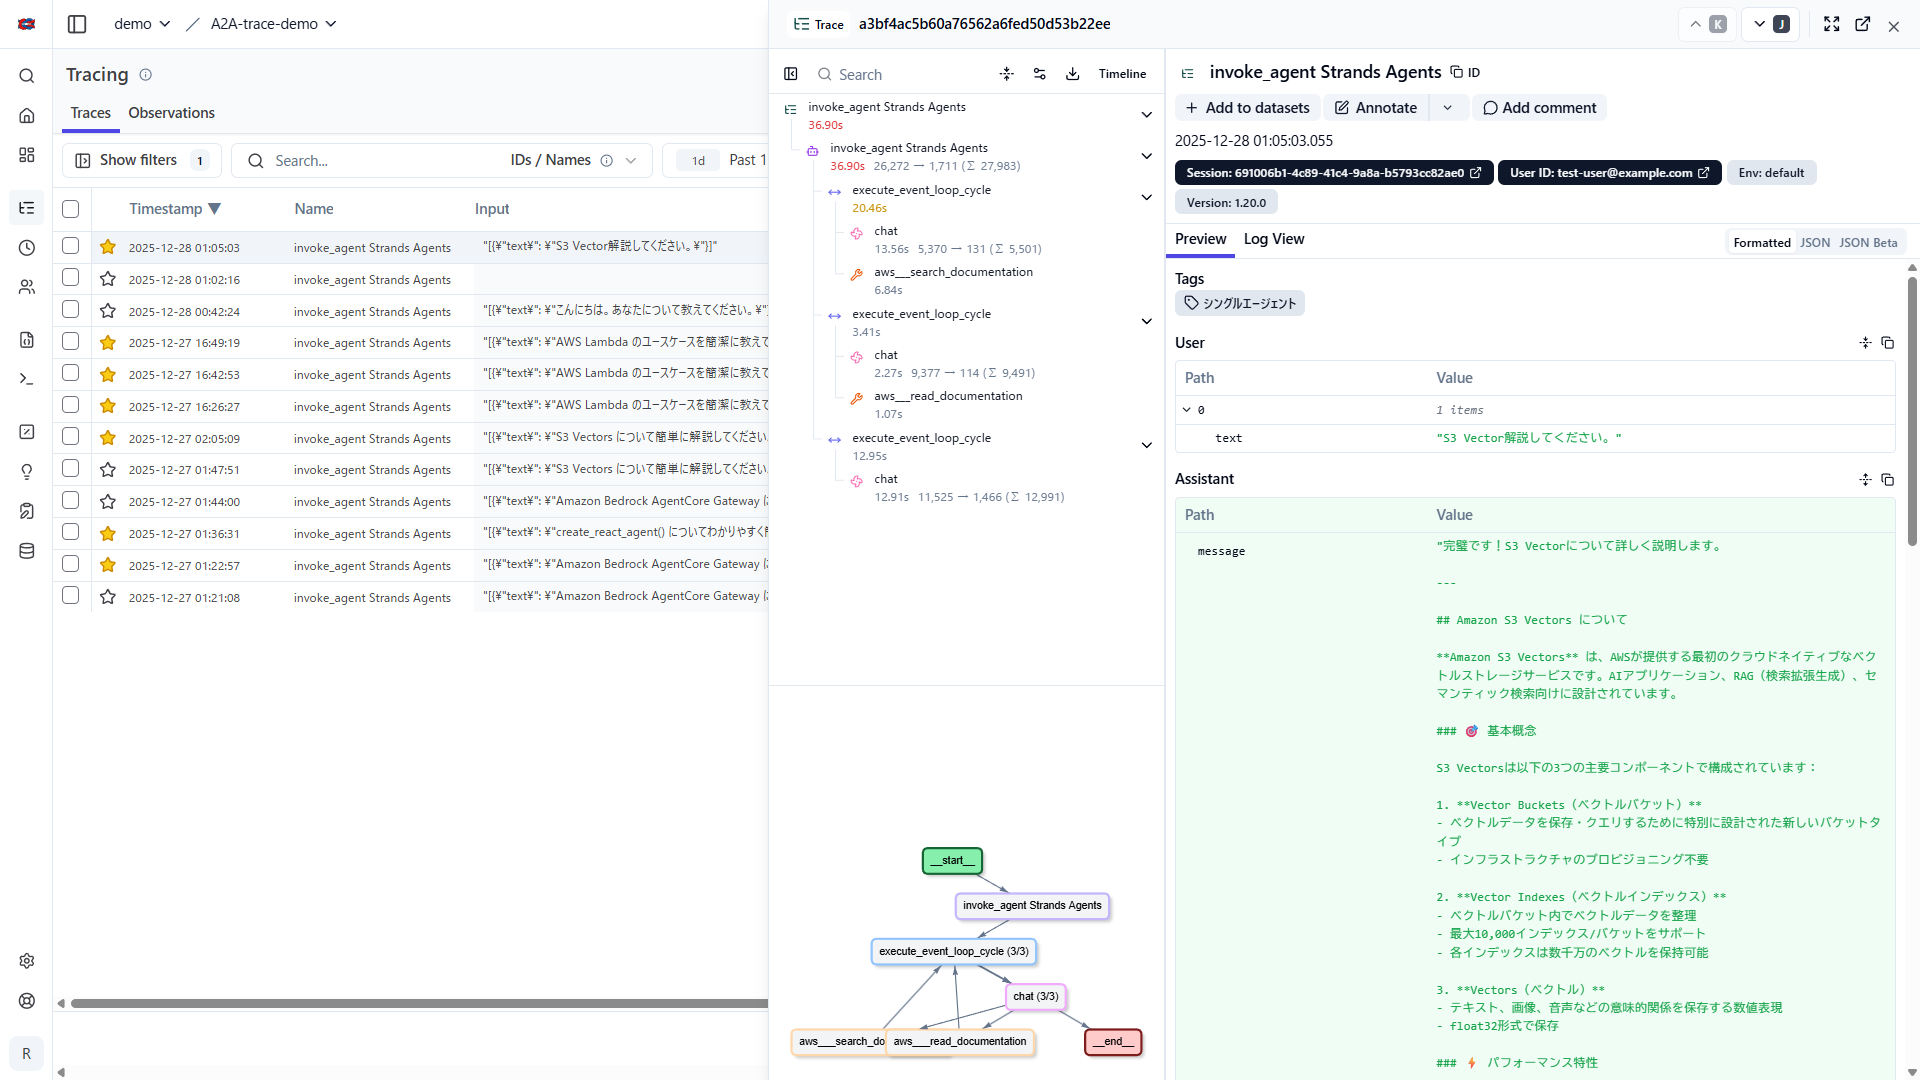The width and height of the screenshot is (1920, 1080).
Task: Click the Add to datasets button
Action: coord(1247,108)
